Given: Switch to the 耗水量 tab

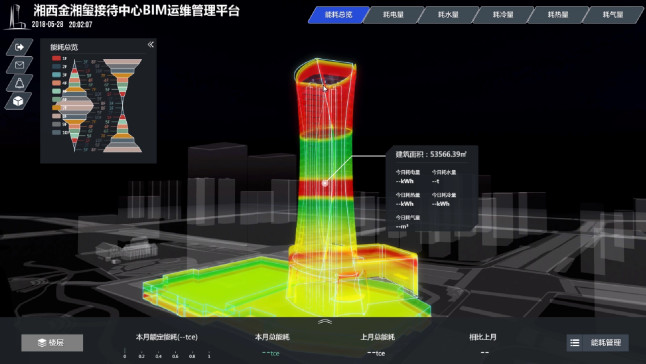Looking at the screenshot, I should 448,15.
